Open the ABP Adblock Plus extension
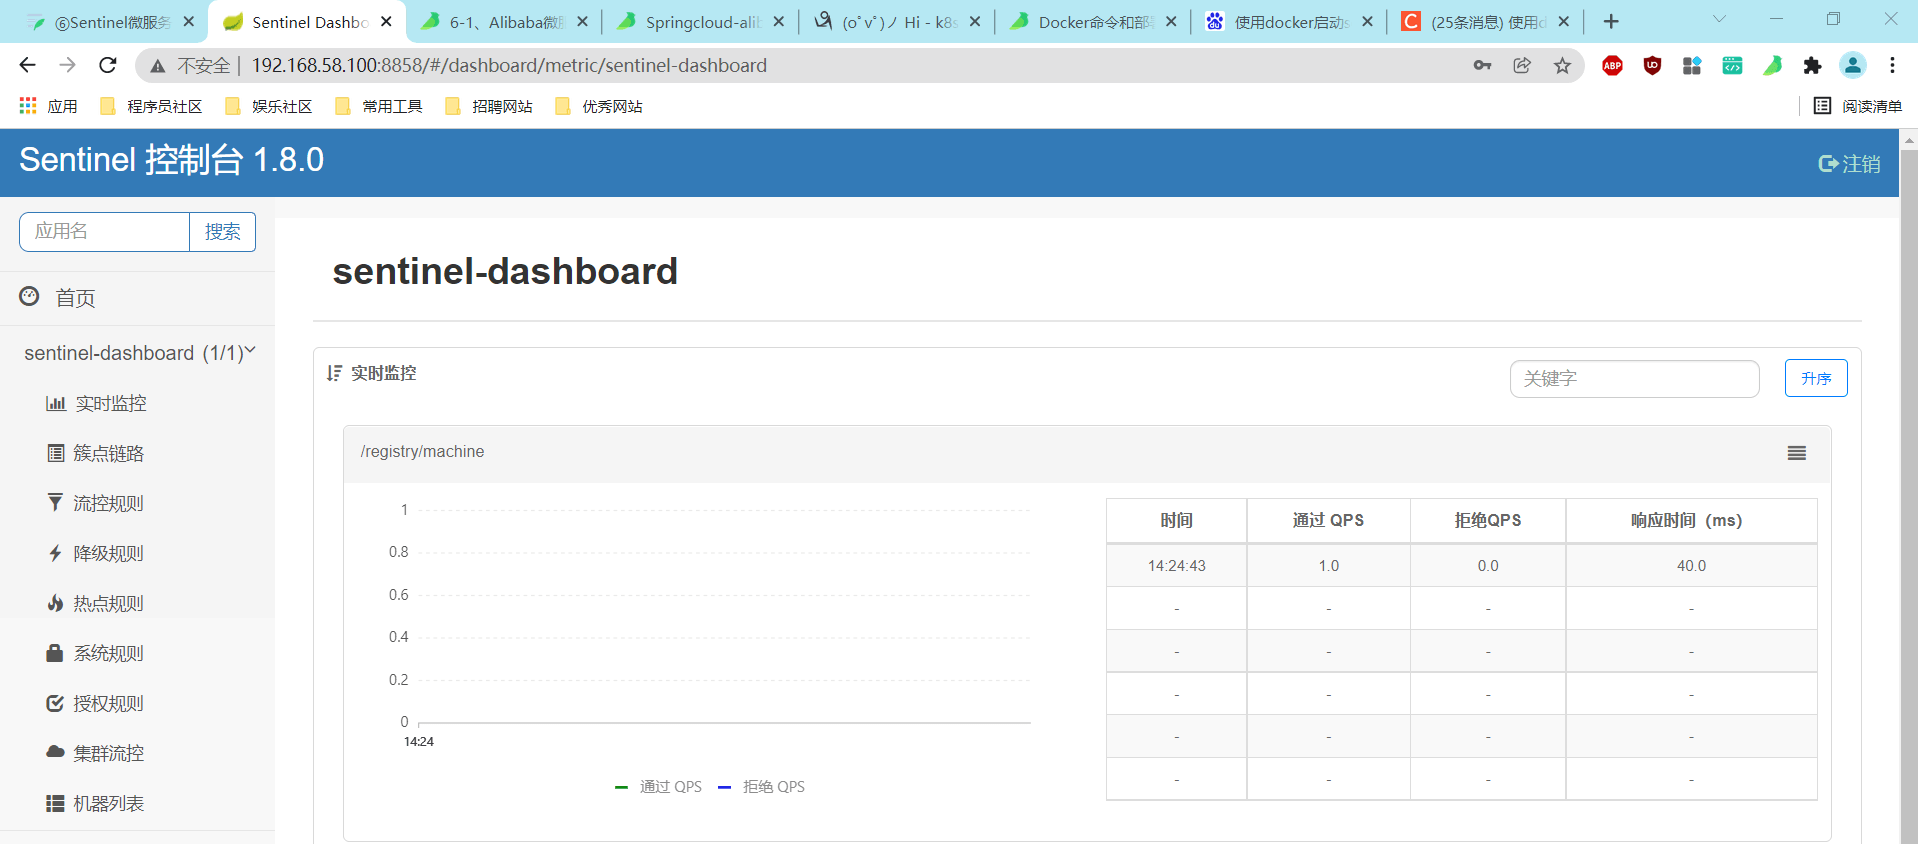This screenshot has height=844, width=1918. pyautogui.click(x=1612, y=66)
